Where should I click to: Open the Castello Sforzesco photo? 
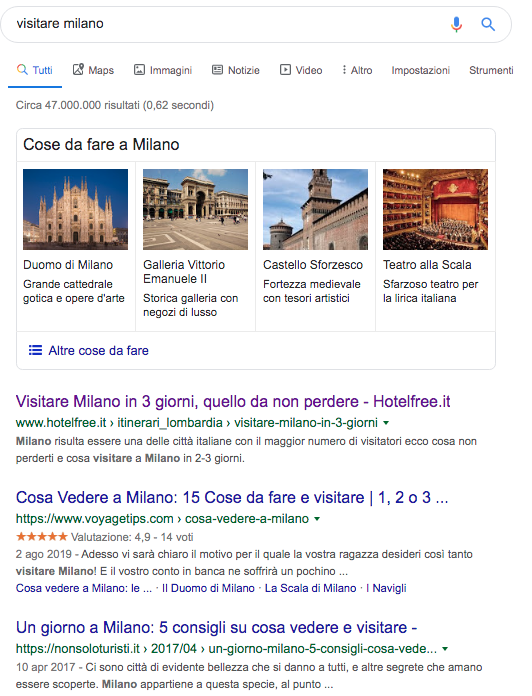[x=315, y=209]
